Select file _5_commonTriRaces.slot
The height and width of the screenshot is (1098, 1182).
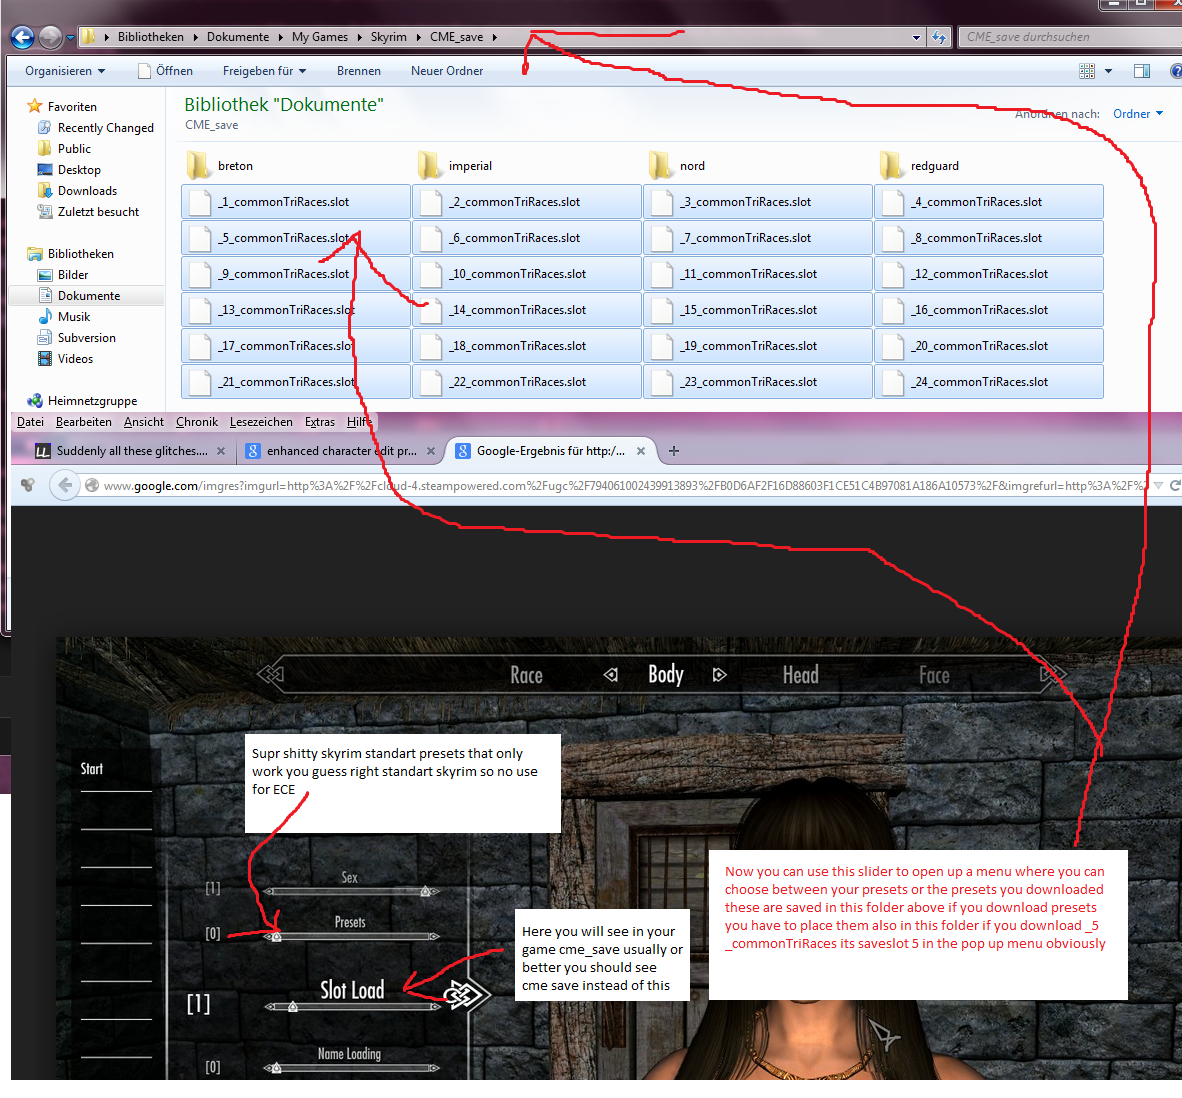296,238
